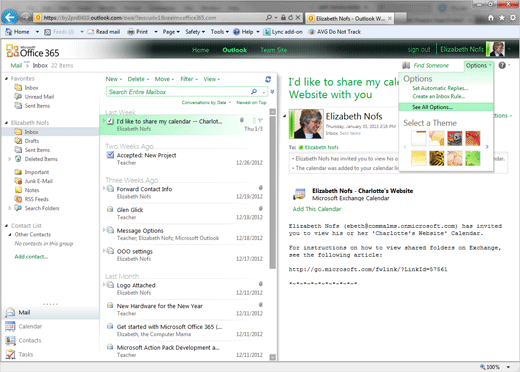The image size is (520, 372).
Task: Open the Junk E-Mail folder
Action: point(38,181)
